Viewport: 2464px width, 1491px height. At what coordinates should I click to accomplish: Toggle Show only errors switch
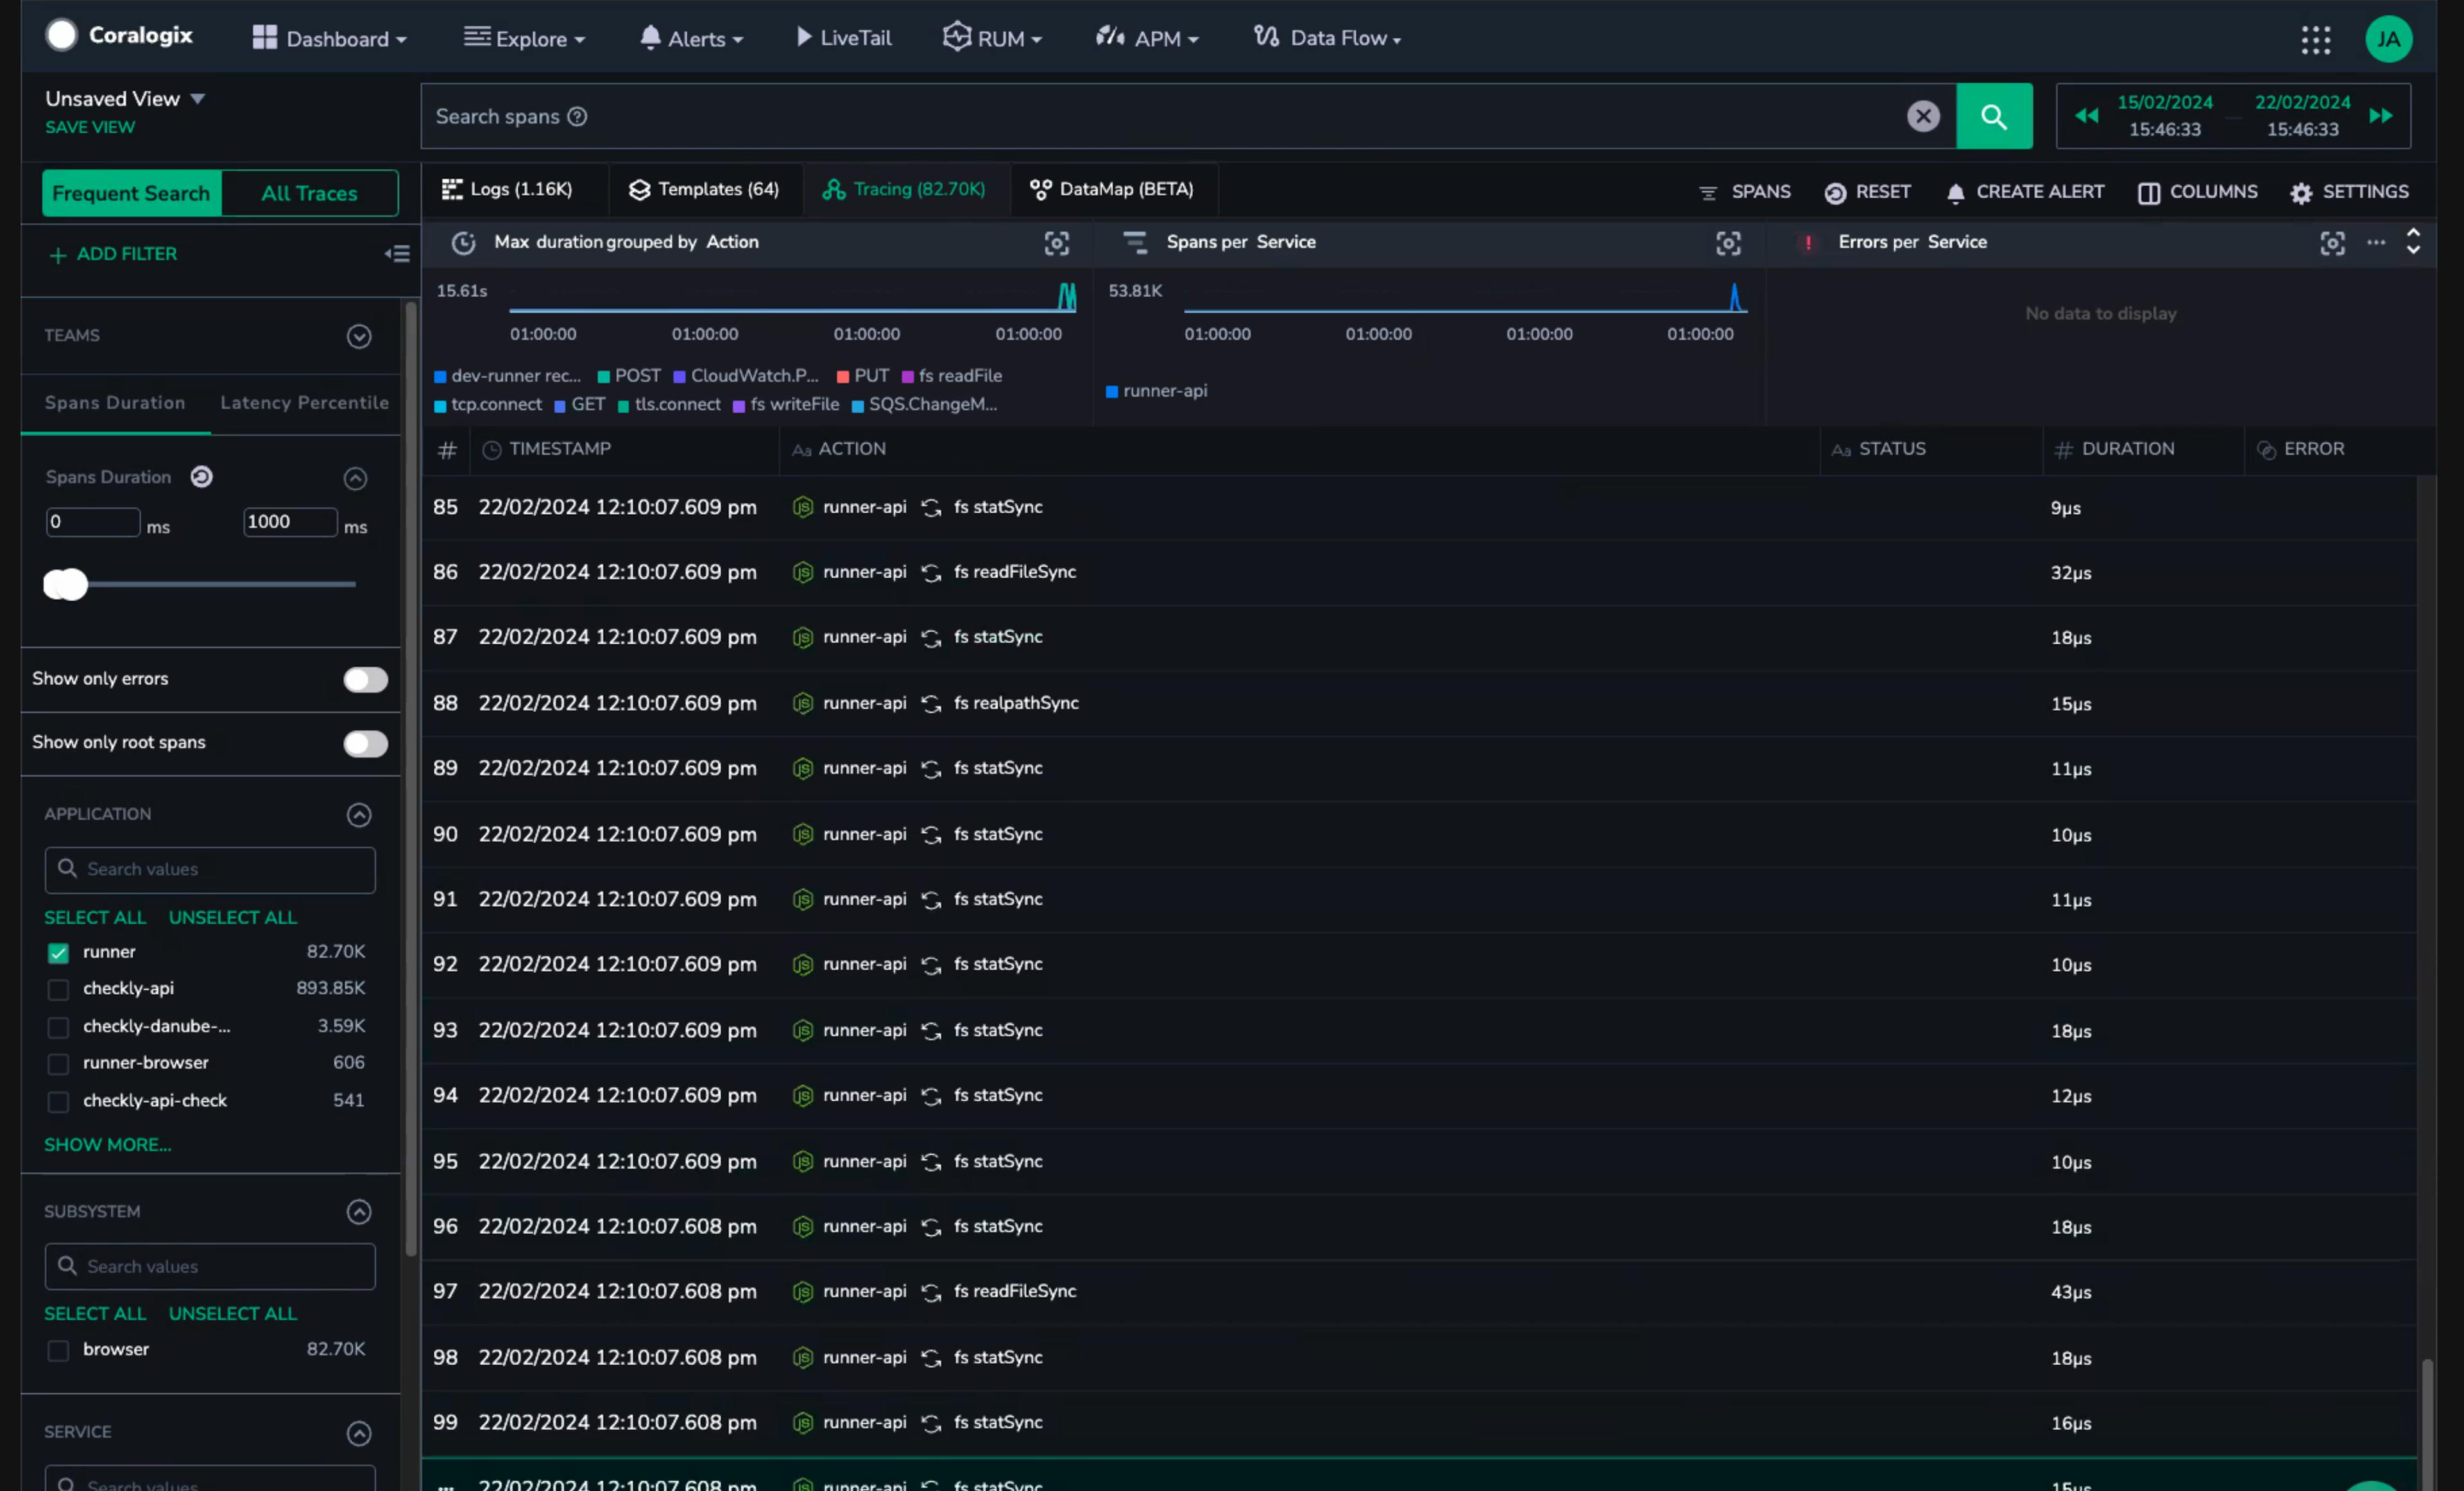365,680
